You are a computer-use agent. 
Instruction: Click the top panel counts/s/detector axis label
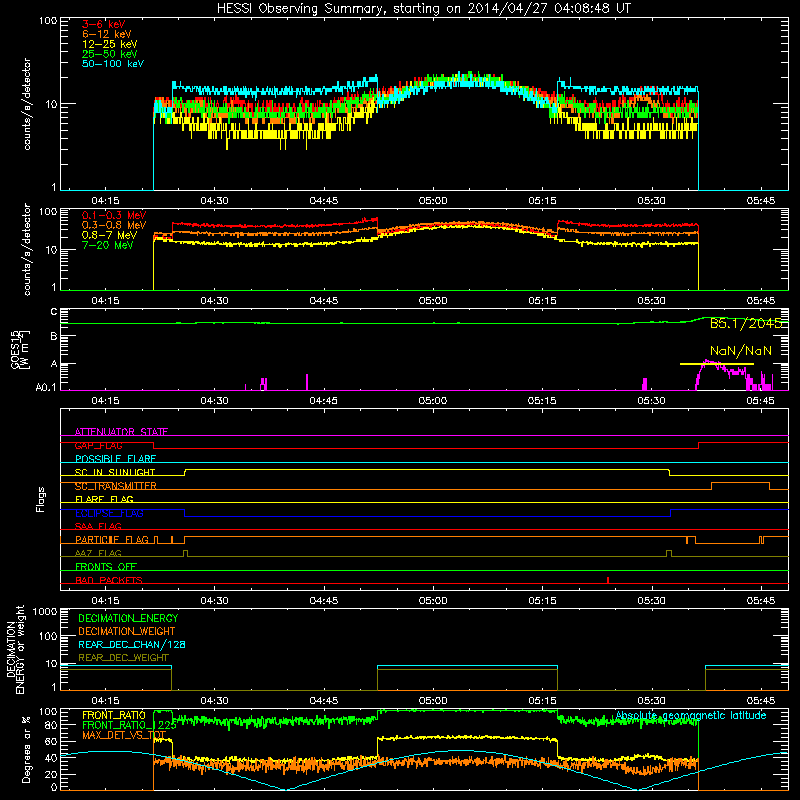27,104
